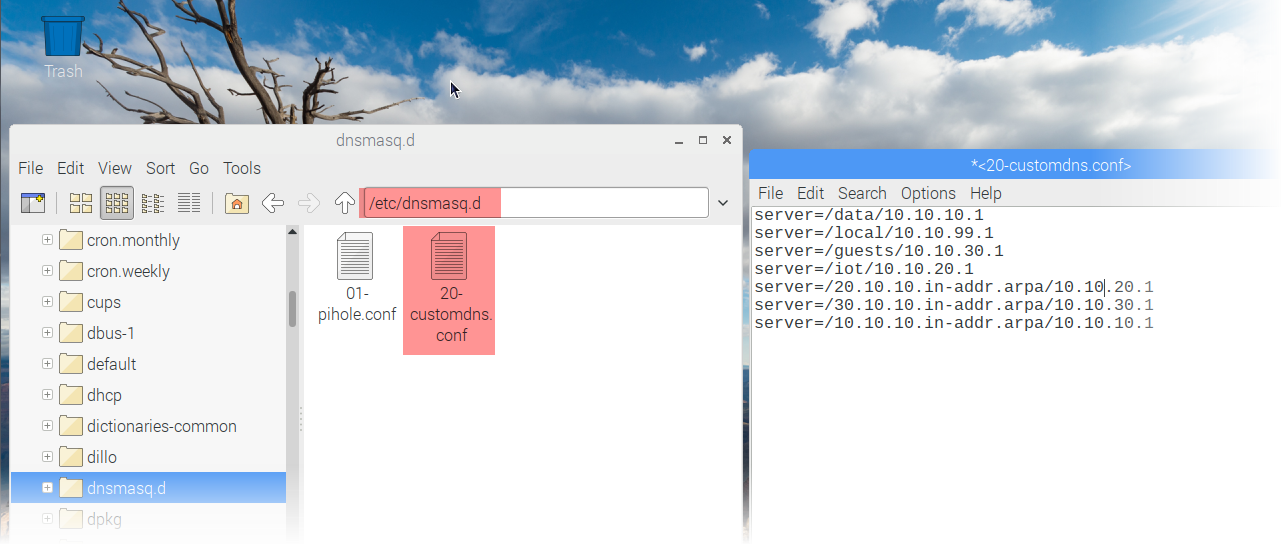Select cron.monthly in folder tree
Viewport: 1282px width, 545px height.
coord(133,240)
